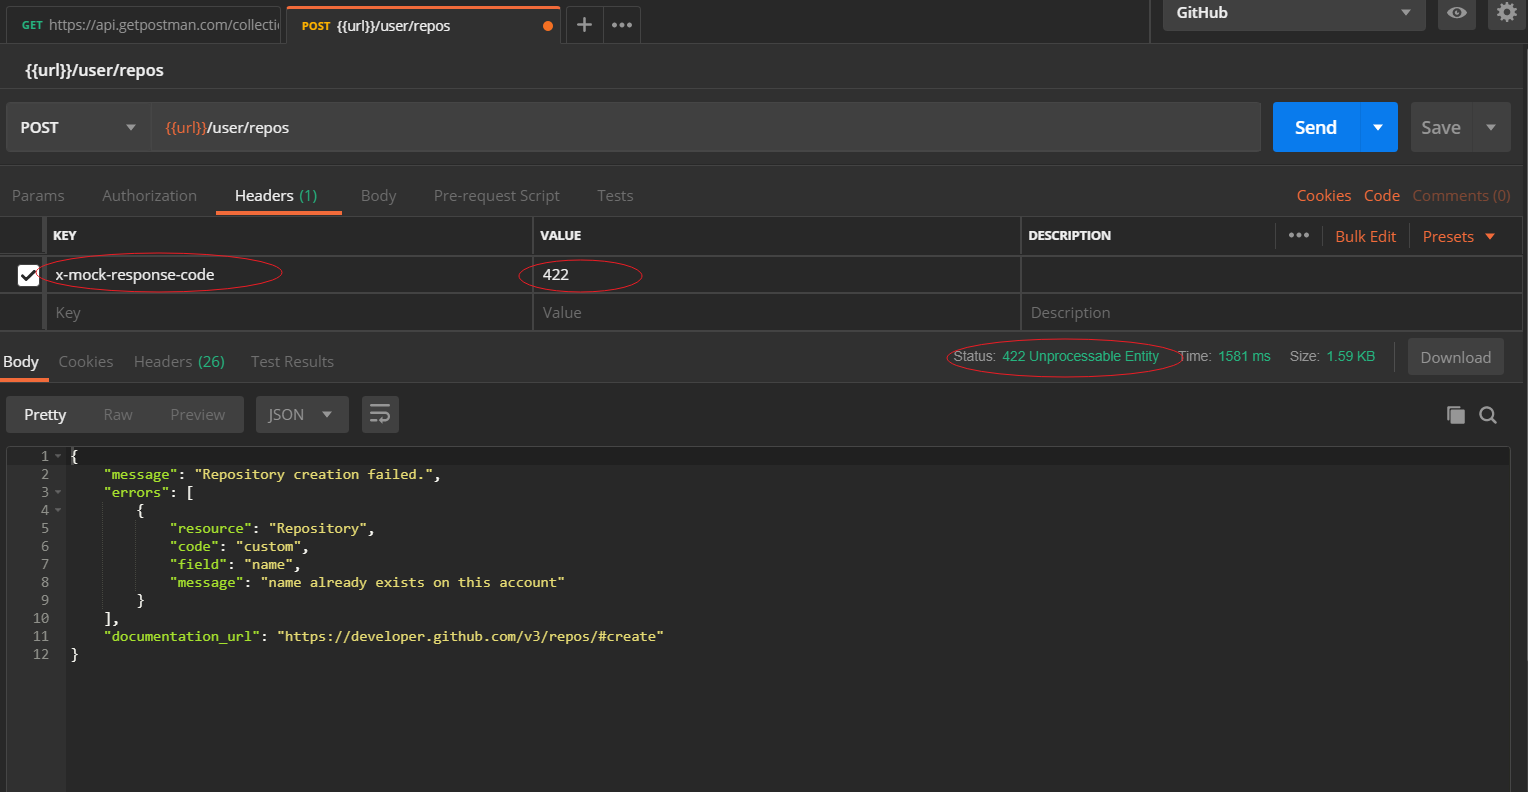Click the environment quick look eye icon
The width and height of the screenshot is (1528, 792).
click(1457, 13)
